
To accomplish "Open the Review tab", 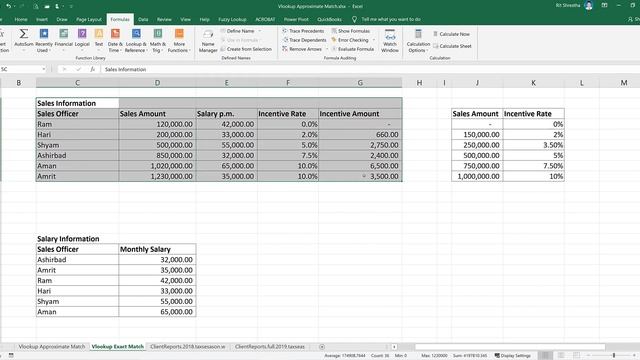I will point(164,19).
